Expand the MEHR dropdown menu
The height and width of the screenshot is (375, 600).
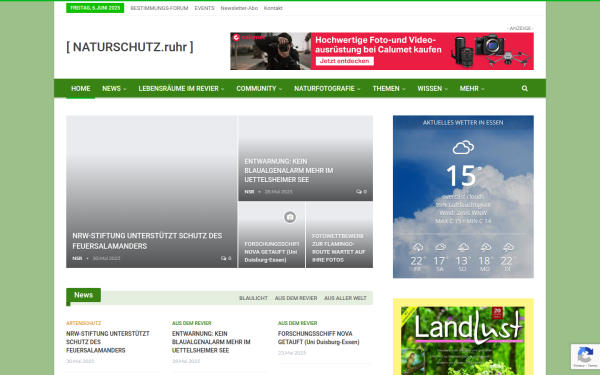(472, 88)
